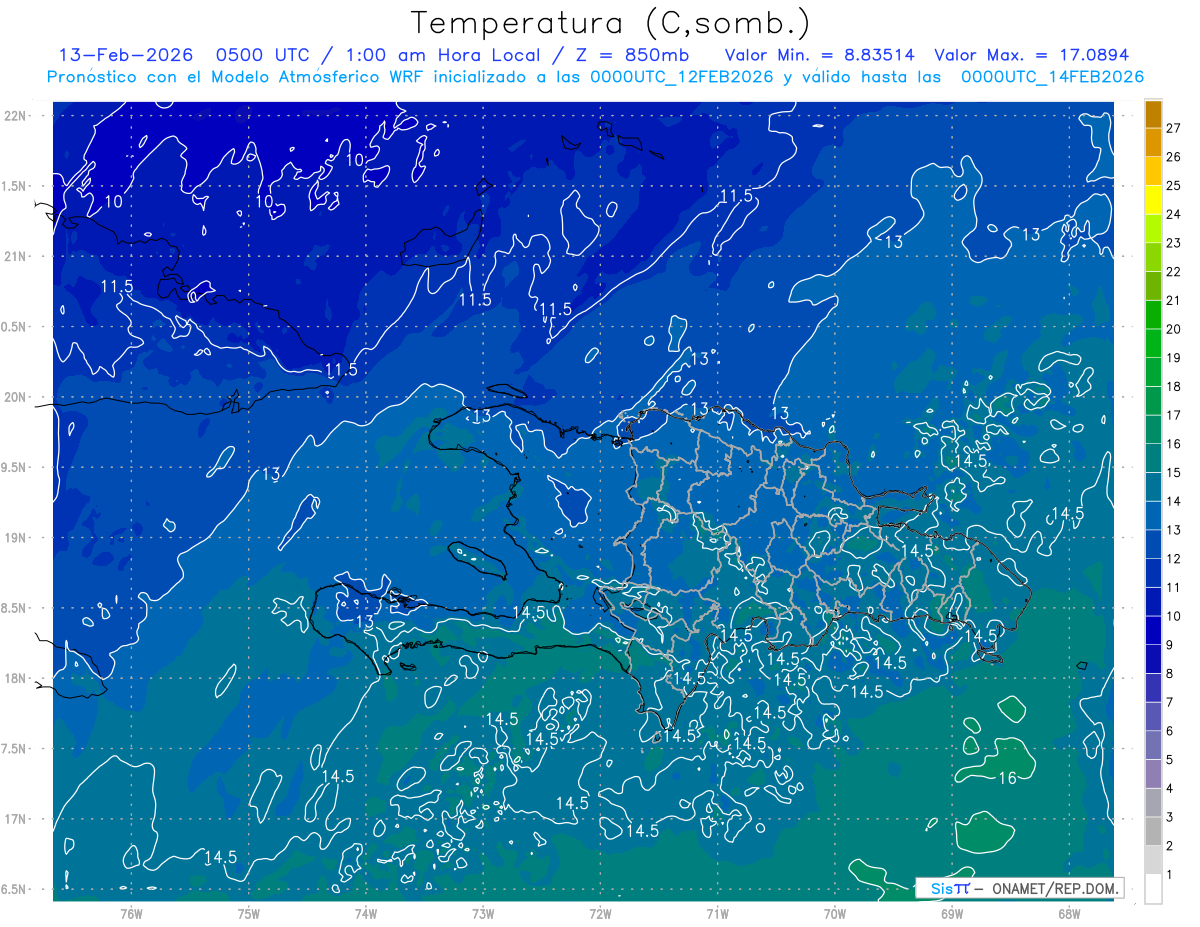This screenshot has width=1200, height=927.
Task: Select the white swatch at the color scale bottom
Action: [x=1153, y=889]
